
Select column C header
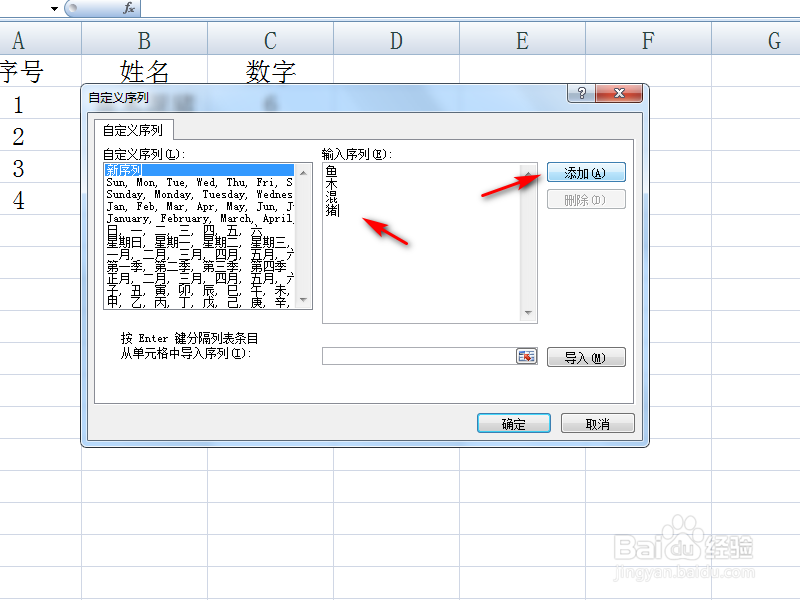coord(270,40)
